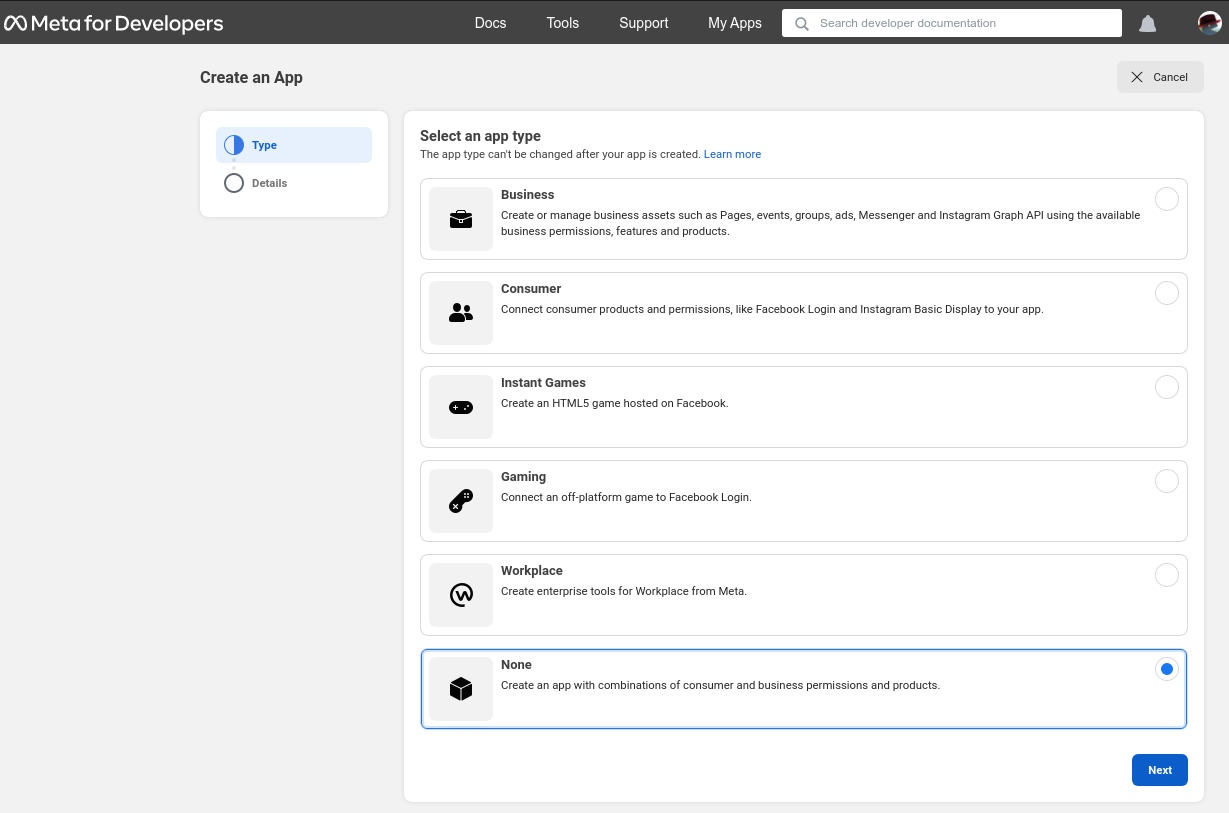Select the Gaming radio button
The width and height of the screenshot is (1229, 813).
pyautogui.click(x=1166, y=481)
